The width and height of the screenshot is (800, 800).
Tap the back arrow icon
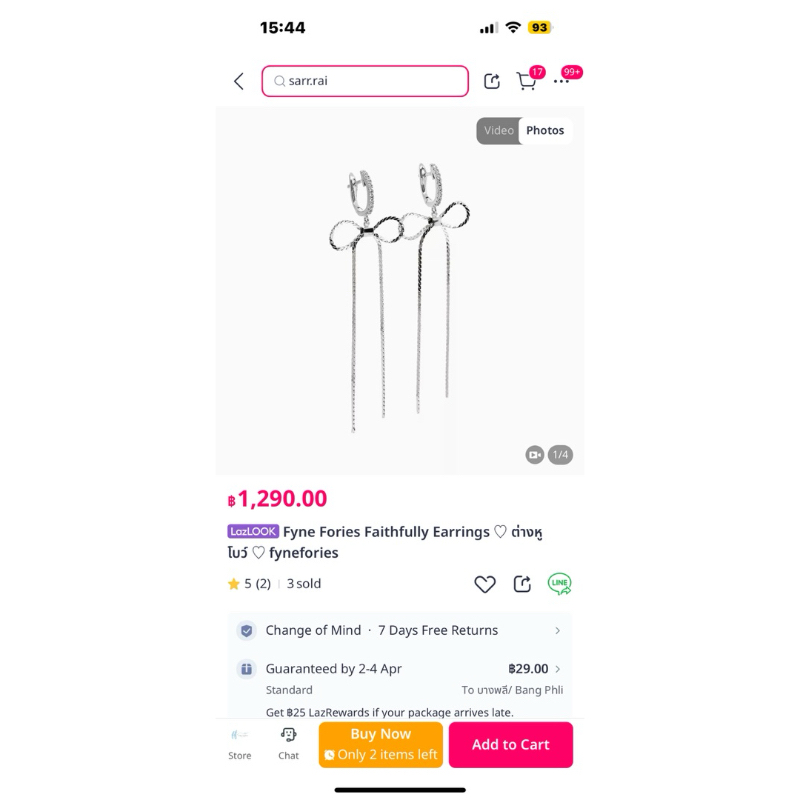tap(239, 81)
